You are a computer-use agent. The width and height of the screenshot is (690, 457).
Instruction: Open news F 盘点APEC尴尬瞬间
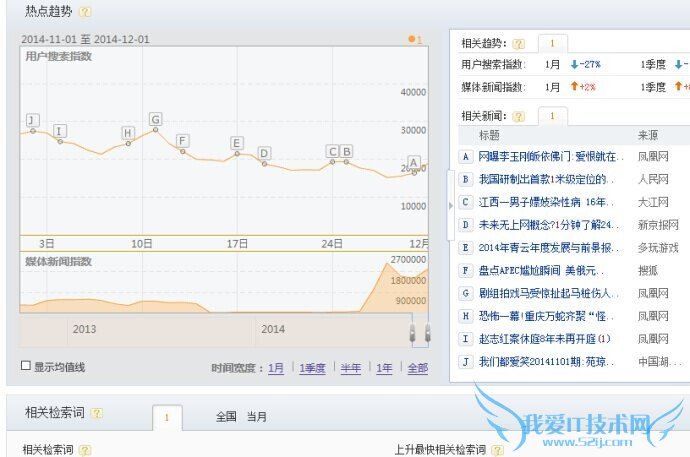click(x=541, y=271)
